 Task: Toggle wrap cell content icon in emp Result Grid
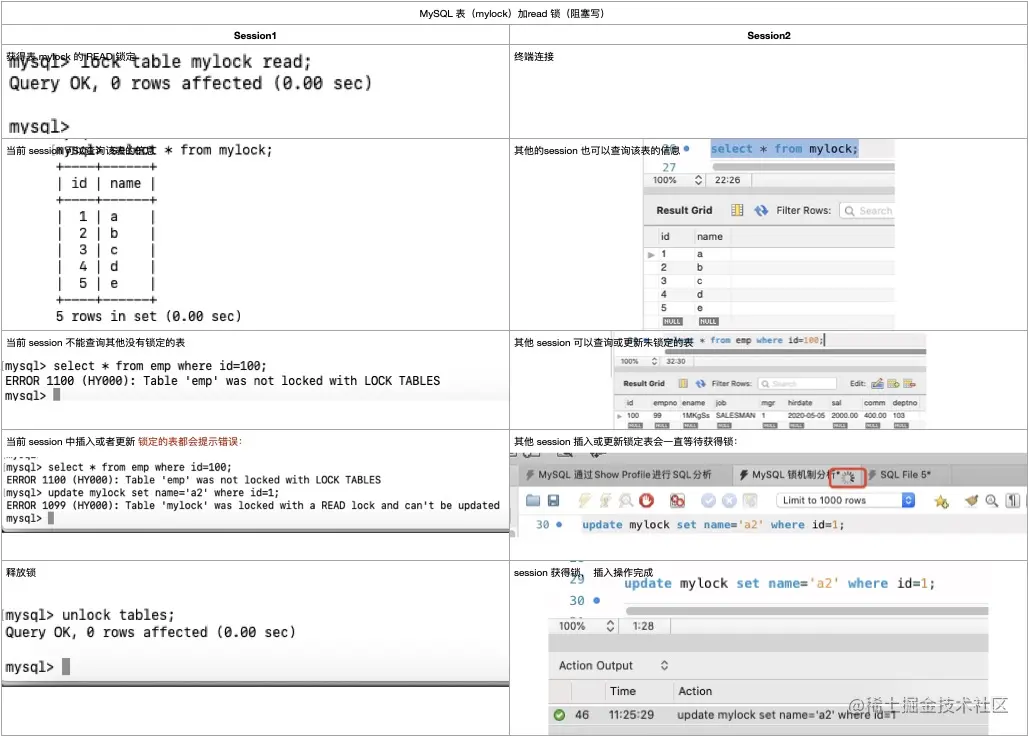pyautogui.click(x=683, y=384)
